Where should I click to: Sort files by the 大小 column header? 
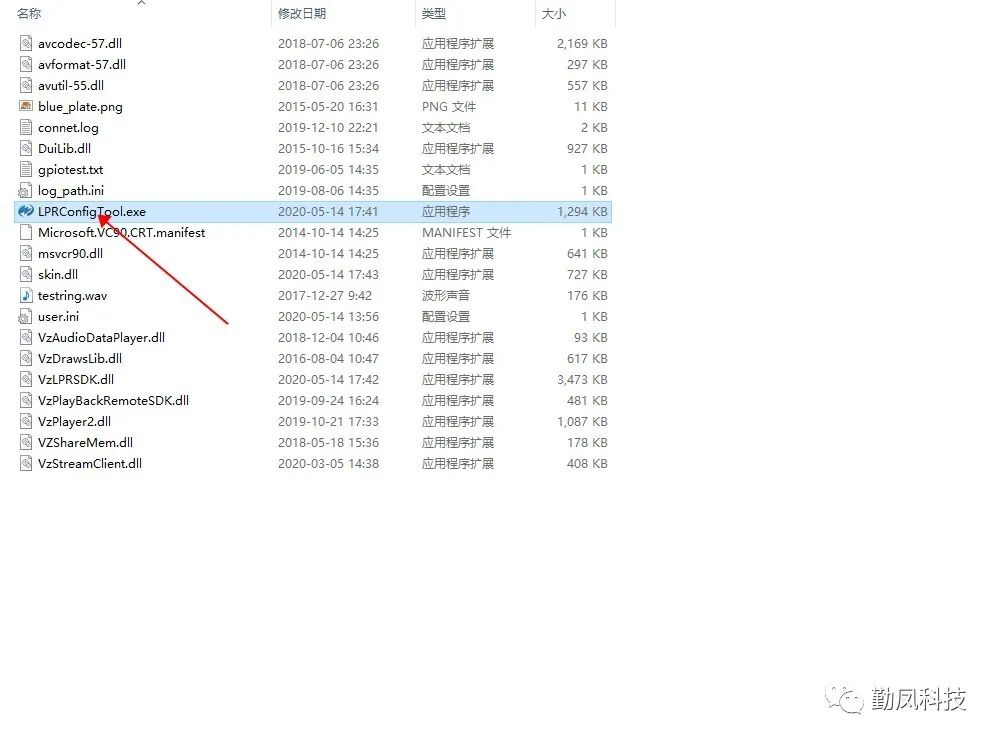(x=553, y=13)
